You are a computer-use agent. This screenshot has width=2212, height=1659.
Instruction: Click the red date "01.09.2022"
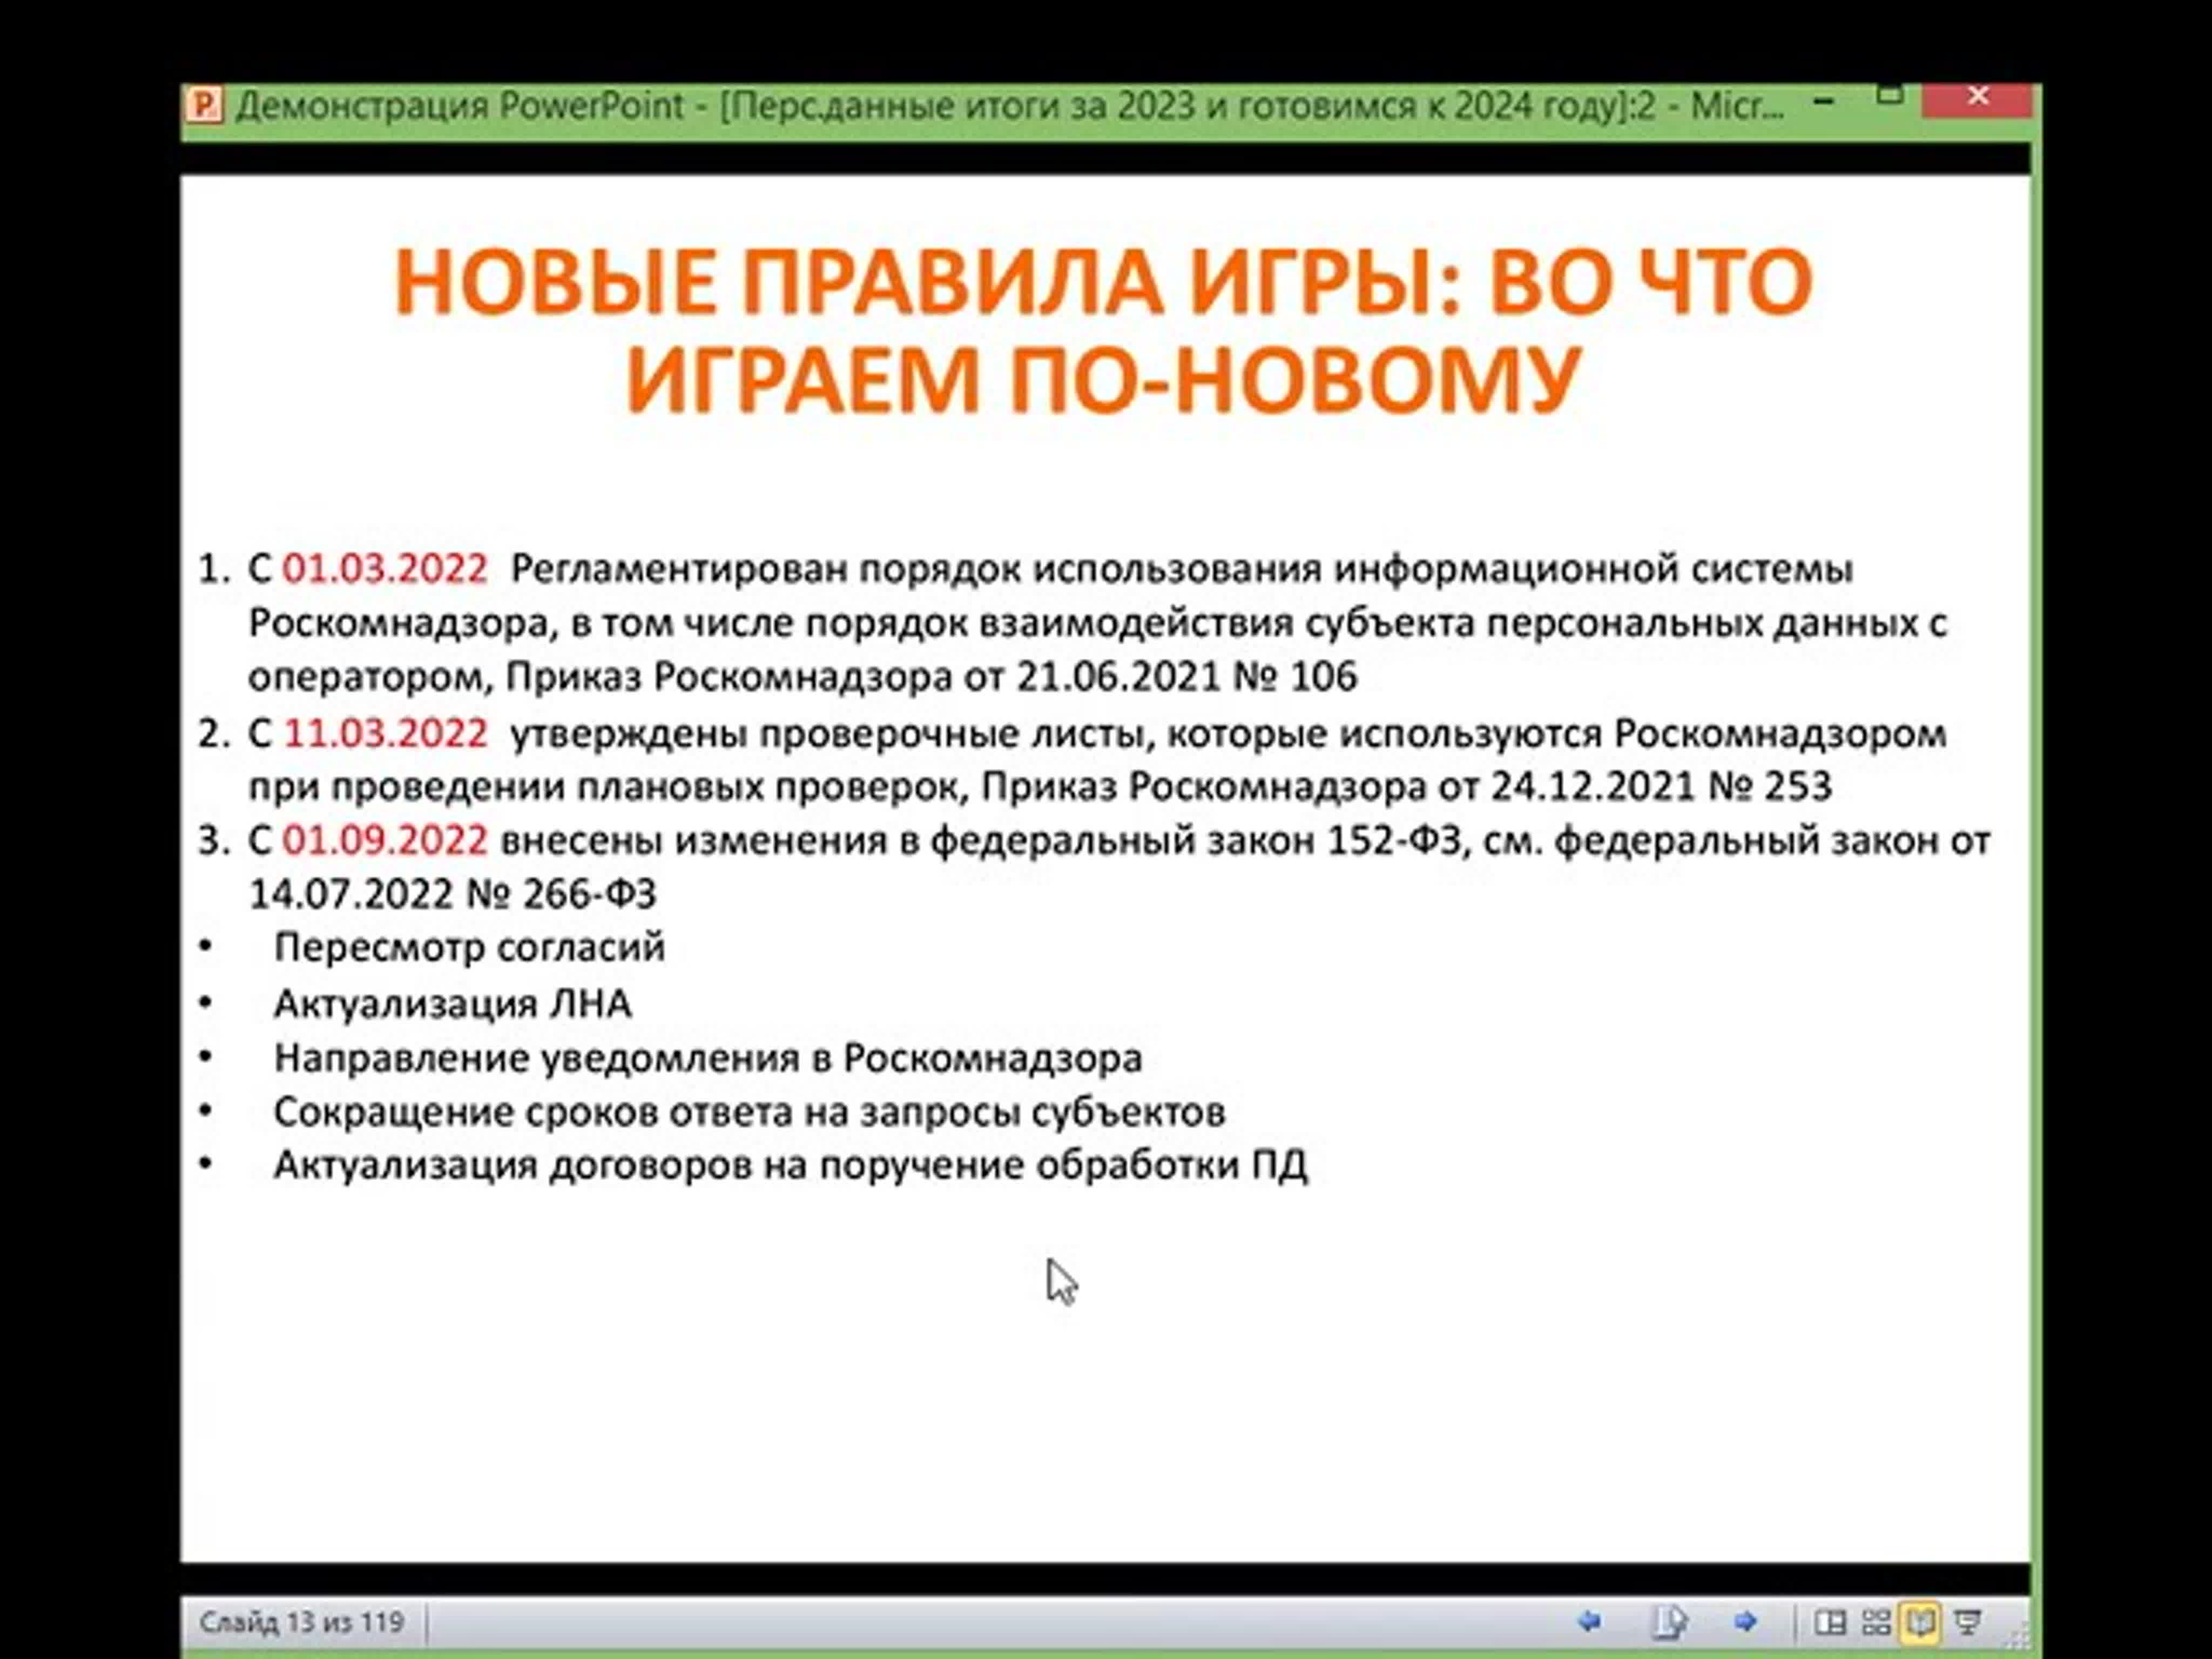(385, 841)
